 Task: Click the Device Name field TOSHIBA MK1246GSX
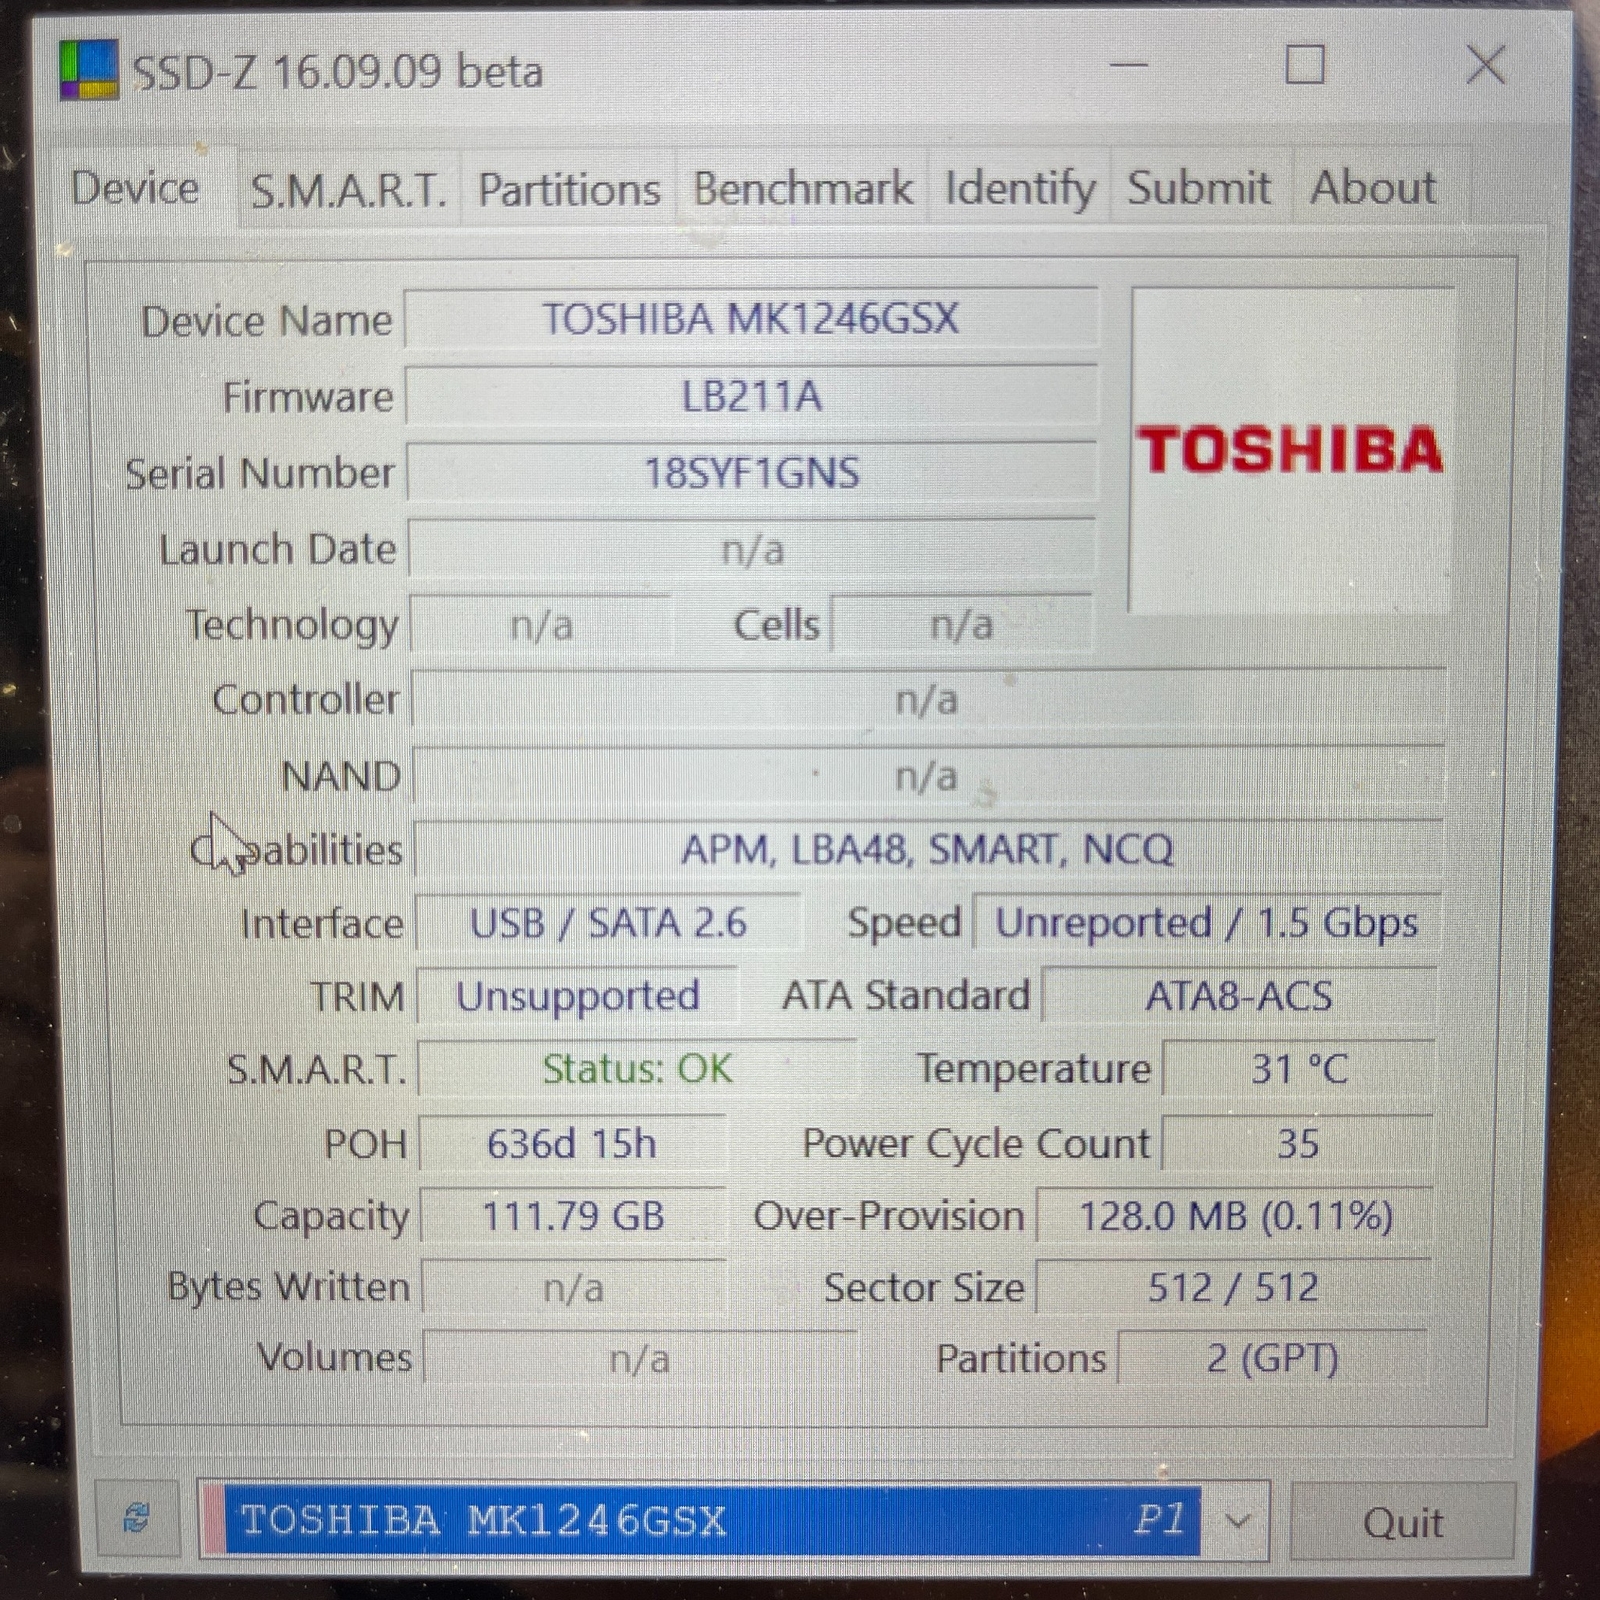pos(751,319)
